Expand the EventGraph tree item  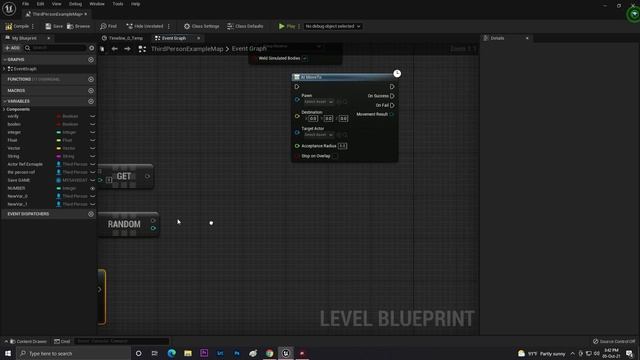(4, 69)
